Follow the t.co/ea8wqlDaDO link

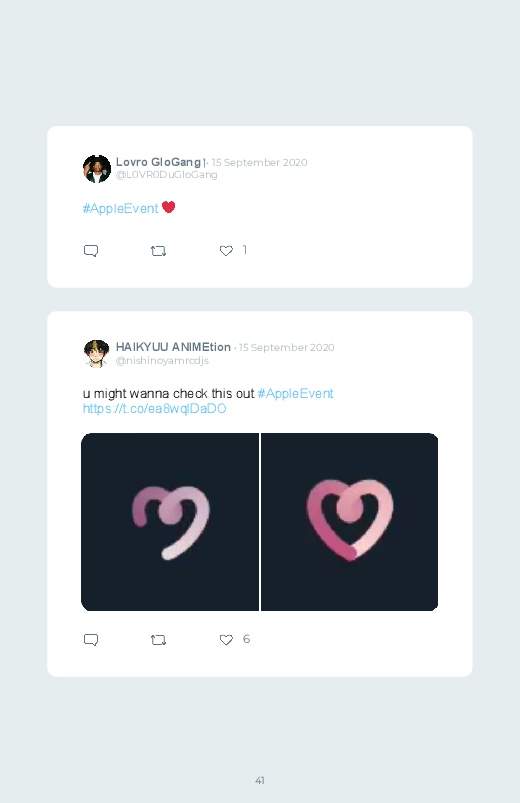[x=154, y=409]
